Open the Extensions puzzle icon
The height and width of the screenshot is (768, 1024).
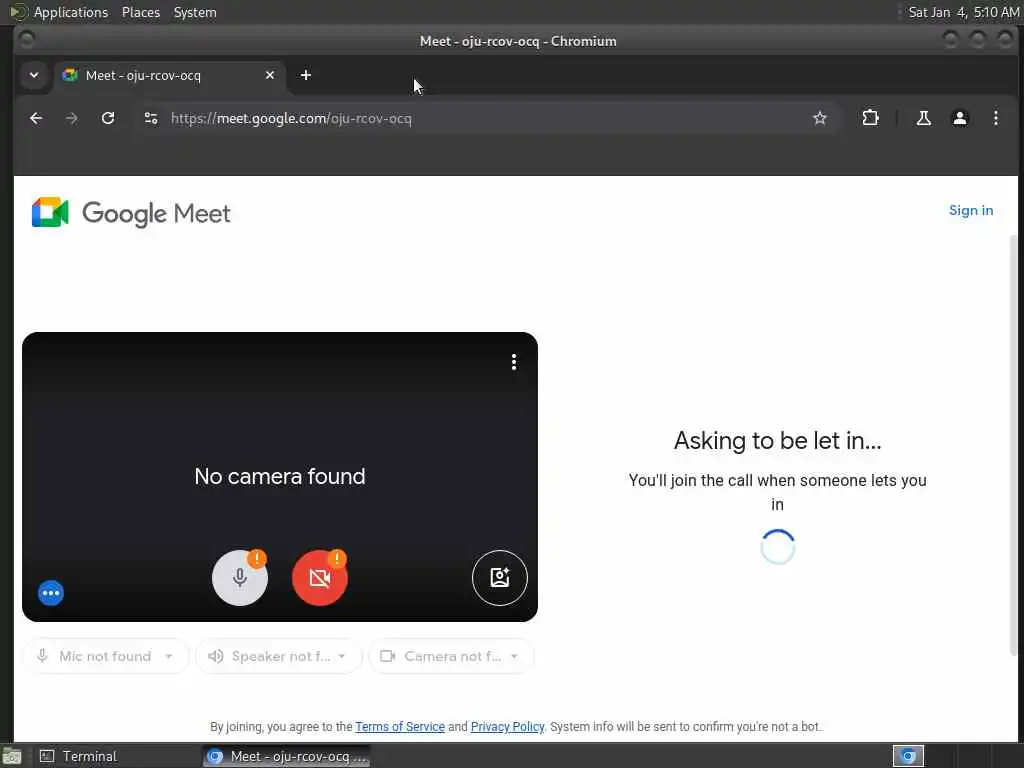tap(870, 118)
